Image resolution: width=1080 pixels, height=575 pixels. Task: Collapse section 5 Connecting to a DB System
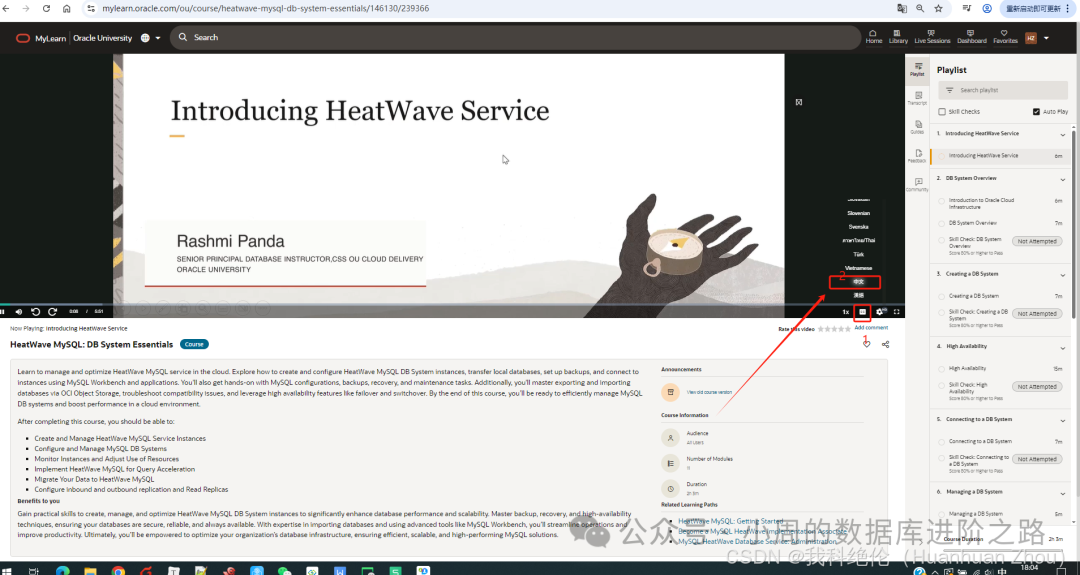tap(1062, 420)
